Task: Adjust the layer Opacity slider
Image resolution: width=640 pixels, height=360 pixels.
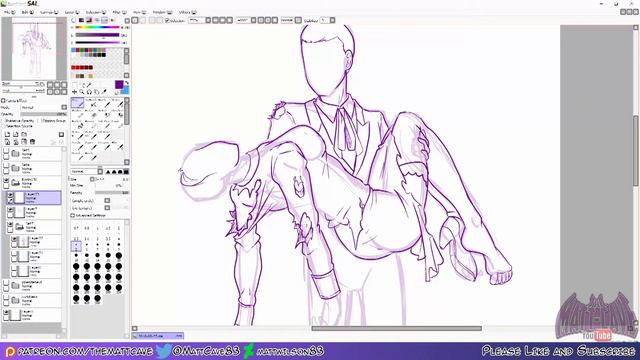Action: 44,114
